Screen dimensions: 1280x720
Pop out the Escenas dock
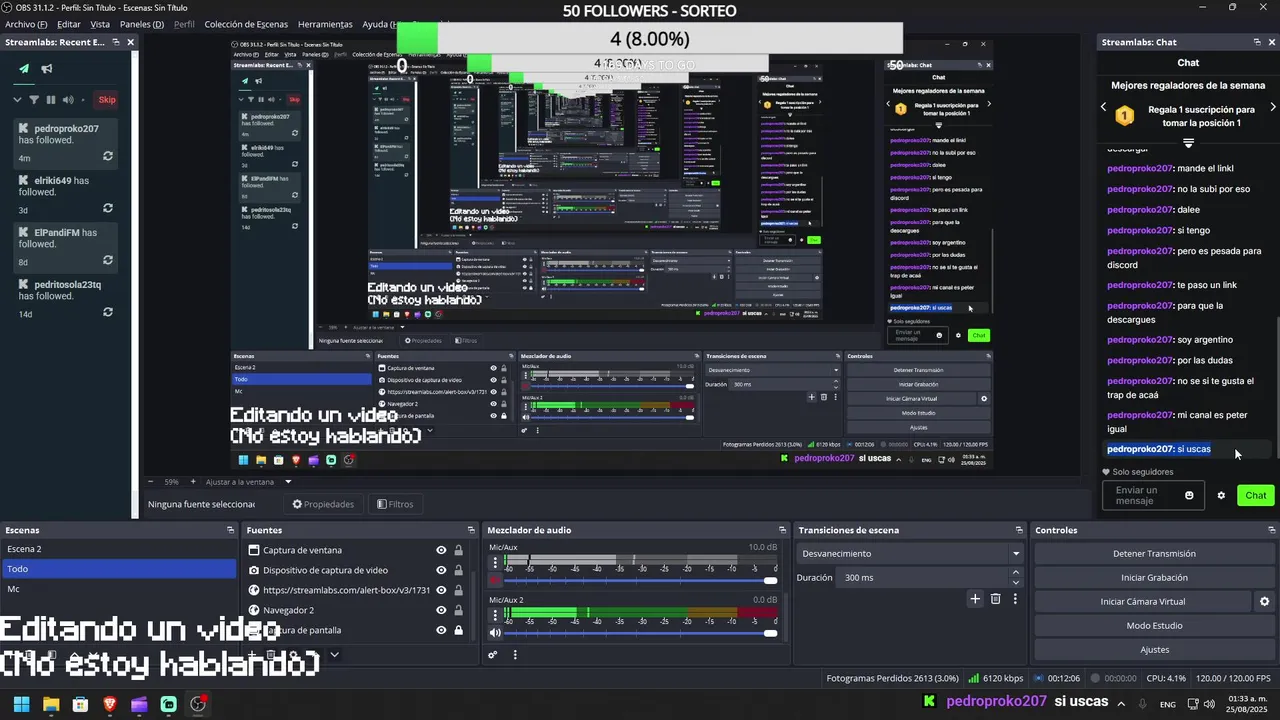click(230, 530)
